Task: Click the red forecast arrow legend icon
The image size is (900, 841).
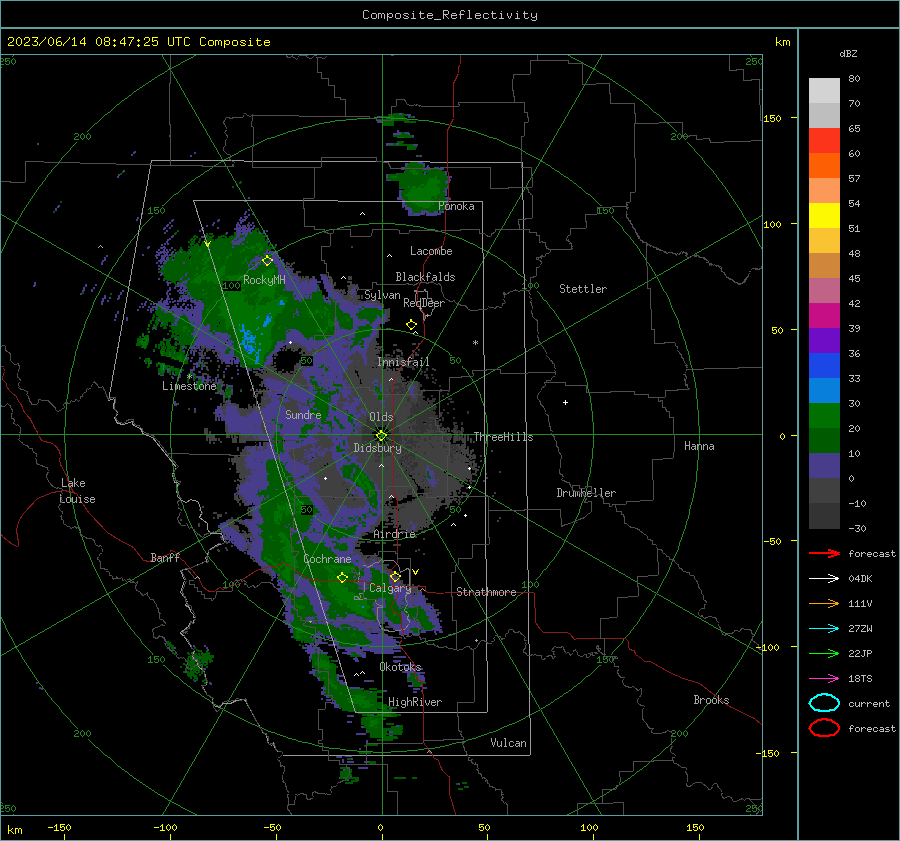Action: pos(824,553)
